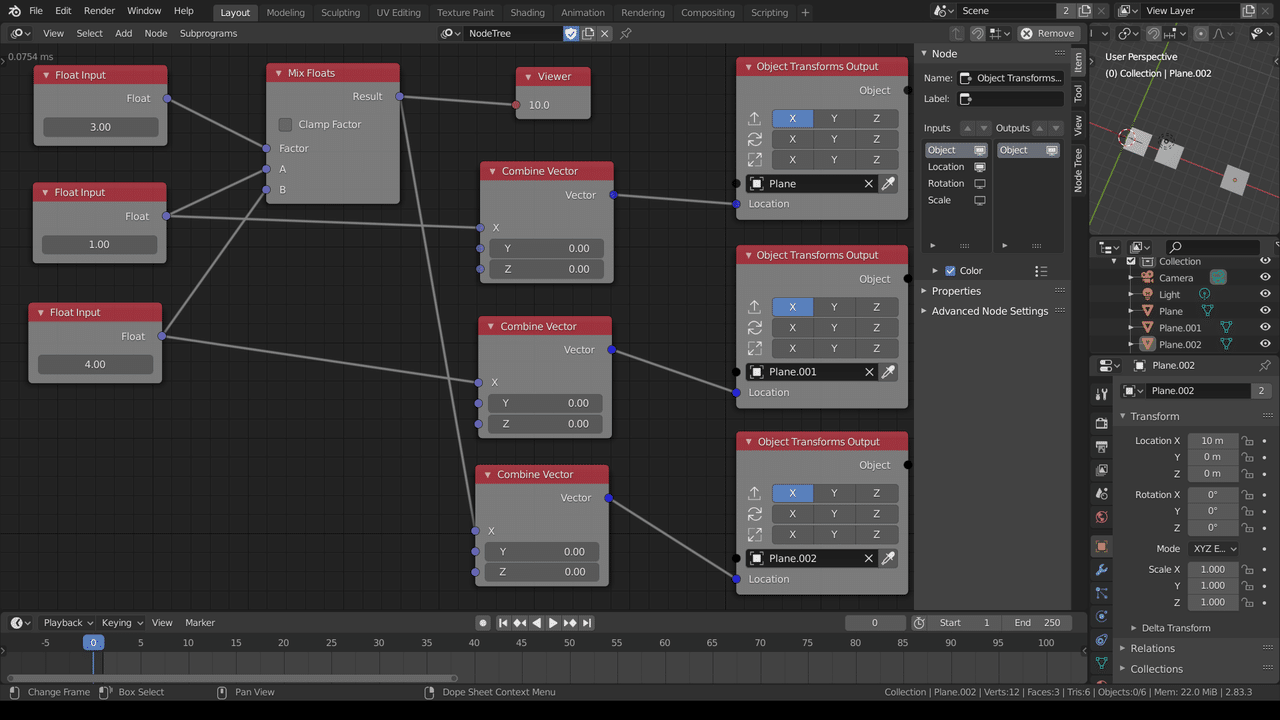Open the Playback dropdown in timeline
The height and width of the screenshot is (720, 1280).
[x=68, y=623]
